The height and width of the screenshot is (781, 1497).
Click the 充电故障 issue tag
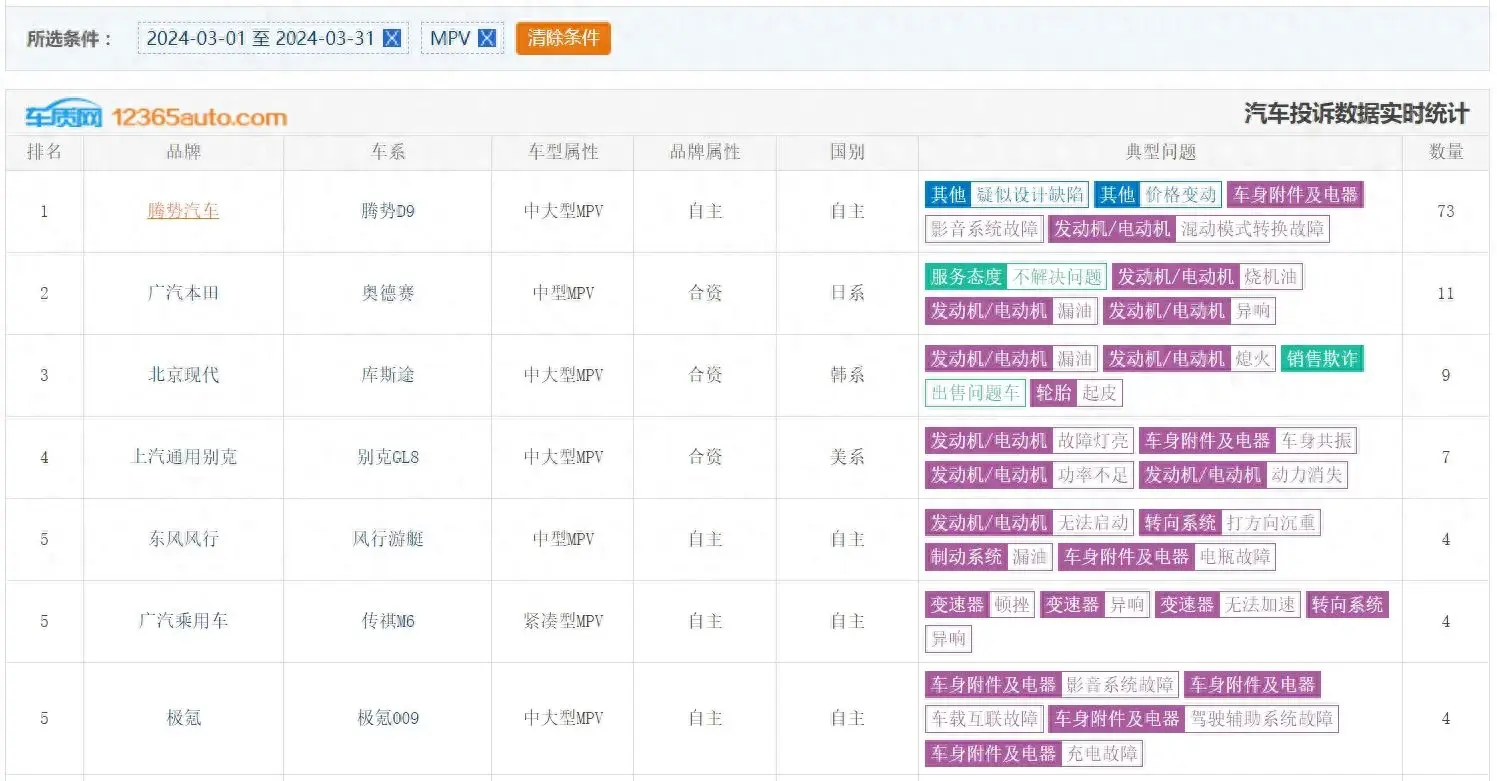pos(1101,753)
